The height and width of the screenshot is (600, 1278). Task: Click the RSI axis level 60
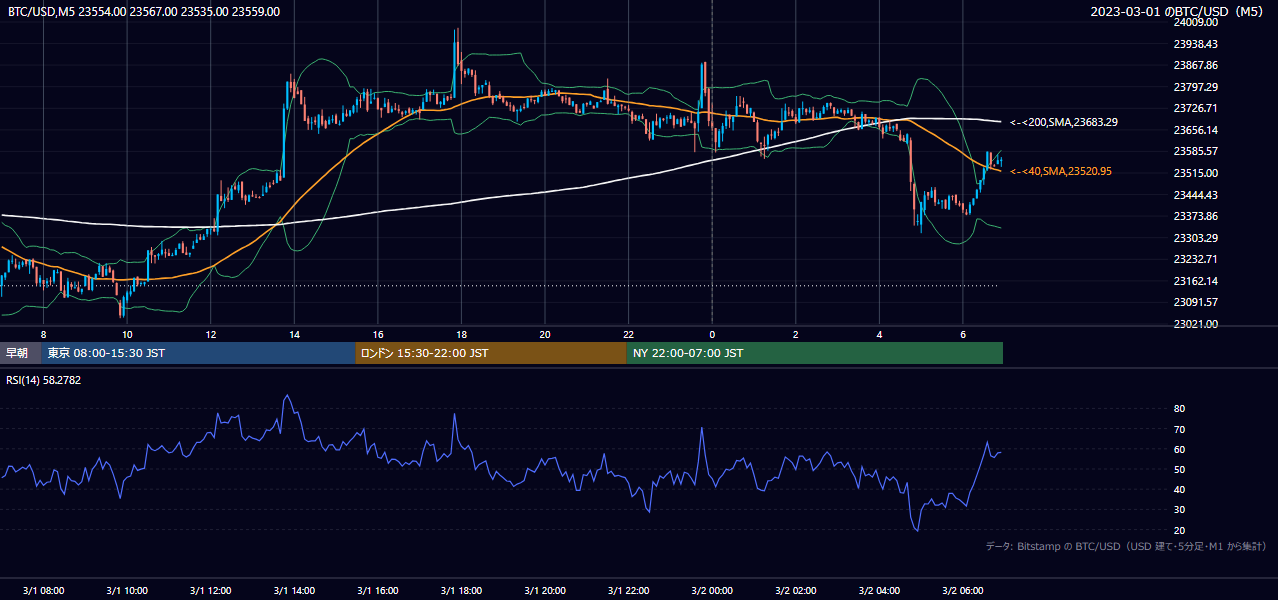tap(1179, 449)
